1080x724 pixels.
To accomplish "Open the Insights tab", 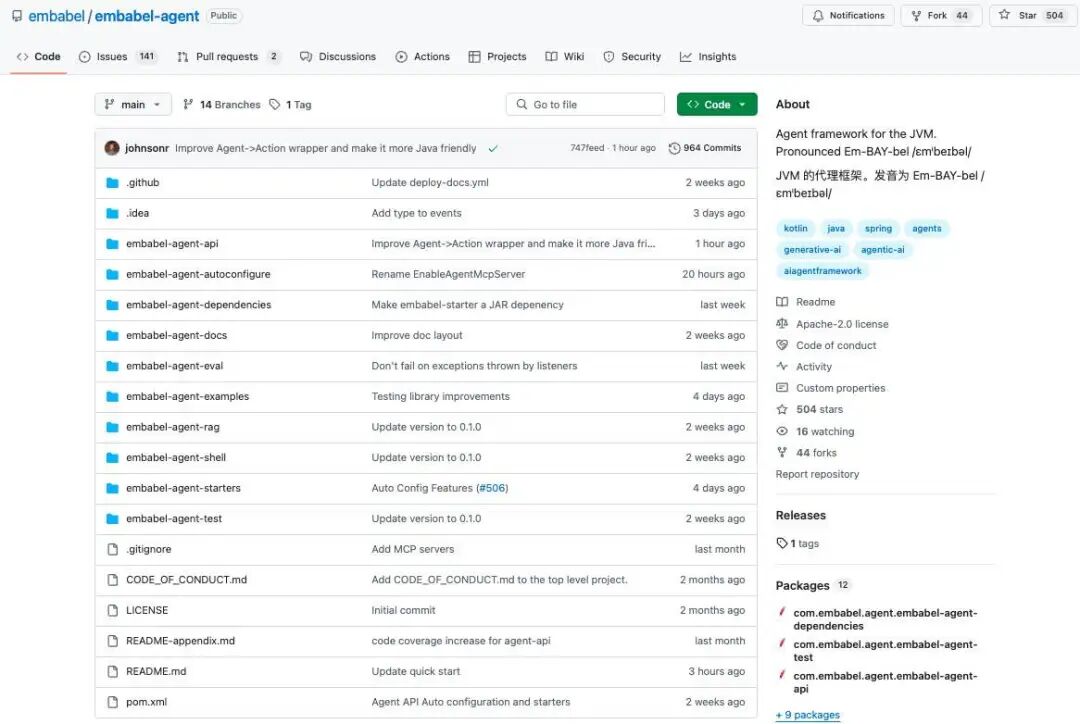I will (707, 56).
